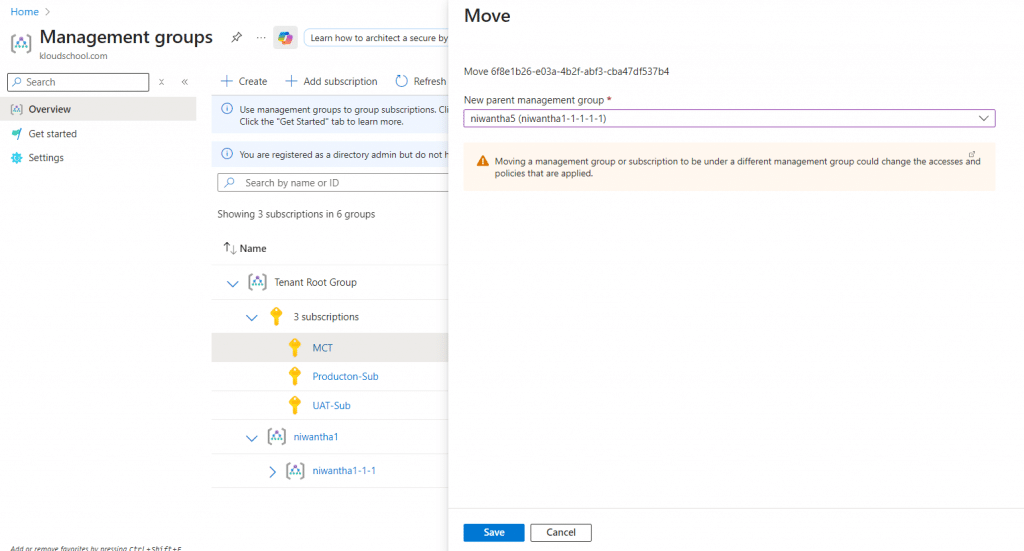
Task: Open New parent management group dropdown
Action: point(729,119)
